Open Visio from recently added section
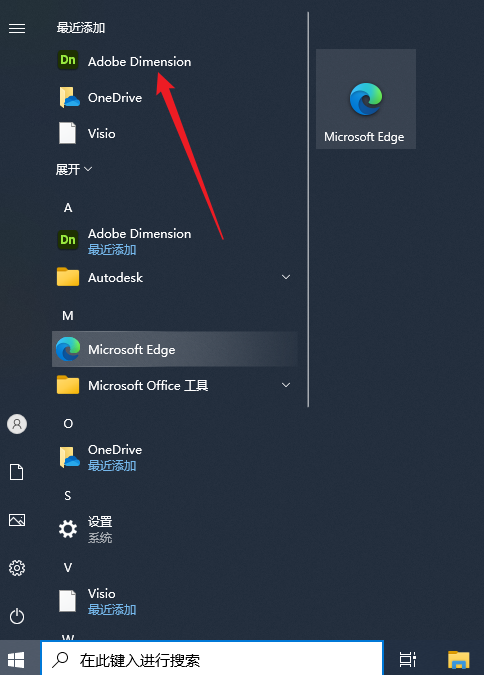 174,133
